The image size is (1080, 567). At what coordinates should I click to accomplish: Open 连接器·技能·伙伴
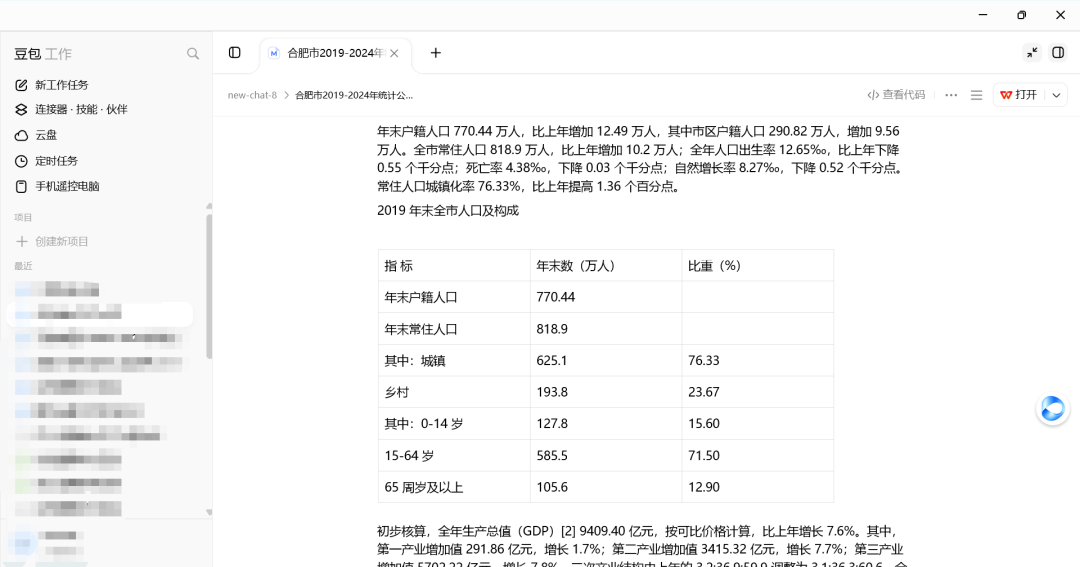[81, 110]
